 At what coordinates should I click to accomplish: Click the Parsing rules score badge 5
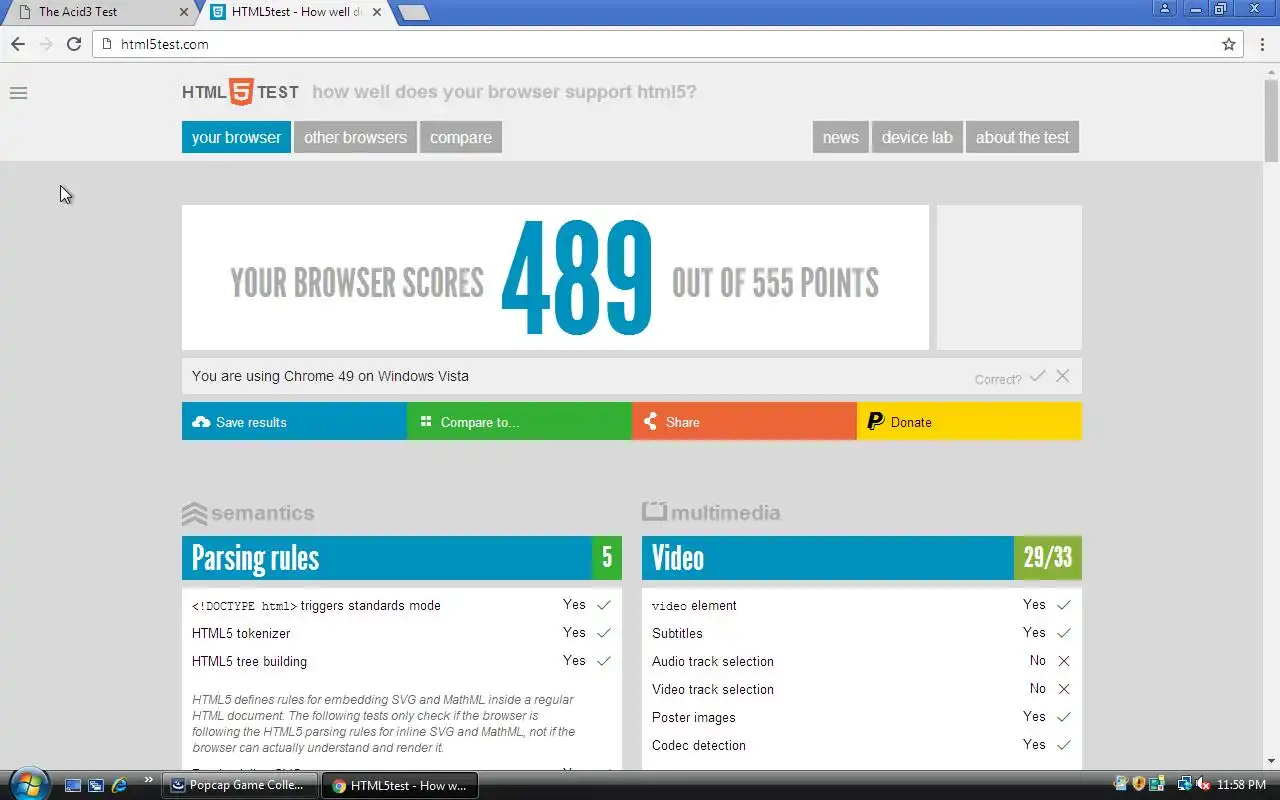(x=607, y=558)
